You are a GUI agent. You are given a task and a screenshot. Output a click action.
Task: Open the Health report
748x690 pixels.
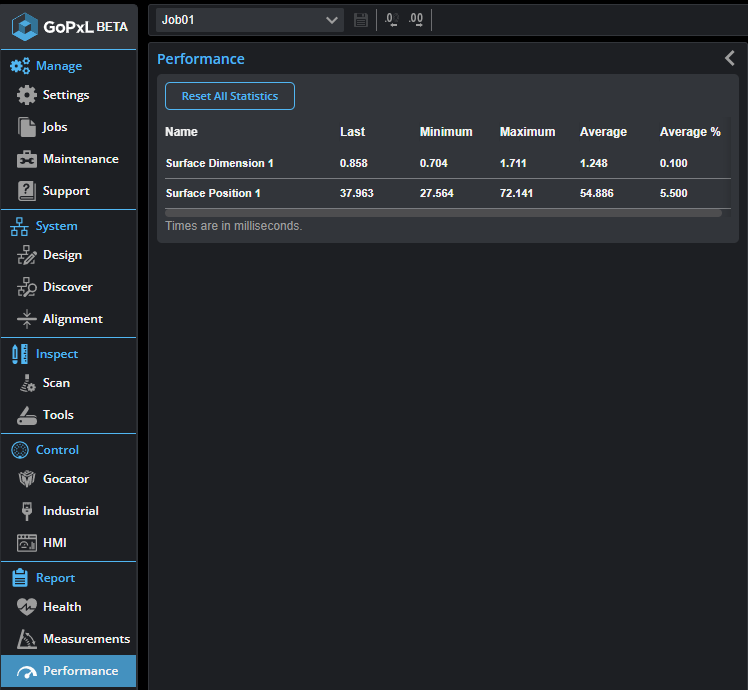[x=62, y=607]
